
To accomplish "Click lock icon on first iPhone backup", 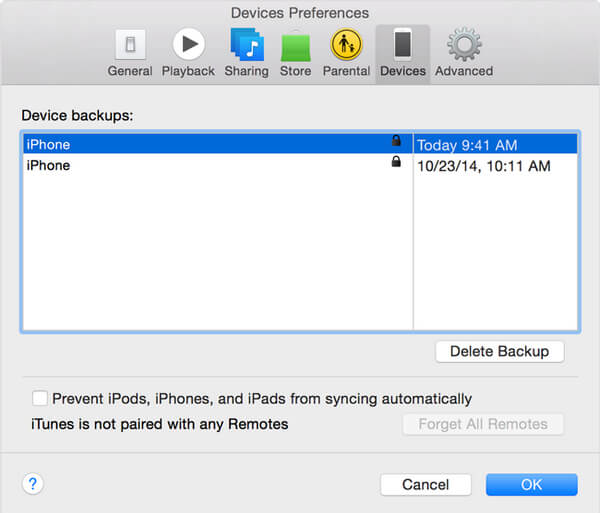I will pyautogui.click(x=396, y=142).
